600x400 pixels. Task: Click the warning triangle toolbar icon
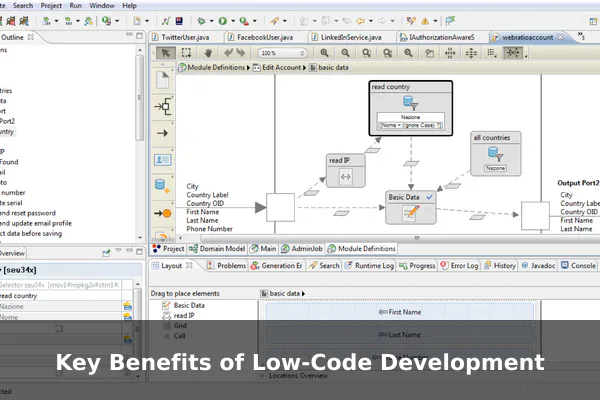click(425, 21)
